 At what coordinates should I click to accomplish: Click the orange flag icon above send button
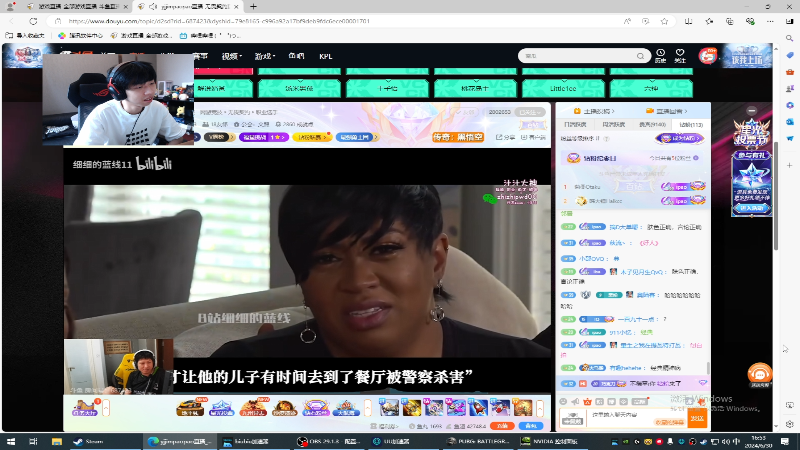click(x=702, y=403)
